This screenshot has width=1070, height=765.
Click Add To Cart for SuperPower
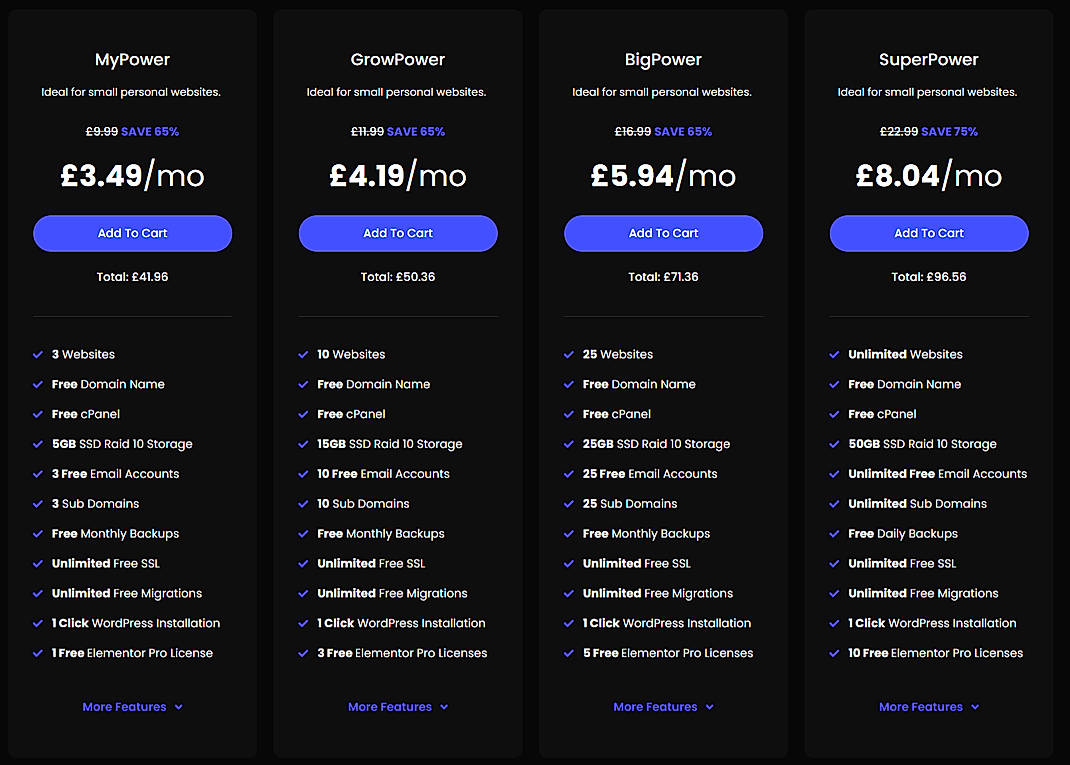point(928,233)
